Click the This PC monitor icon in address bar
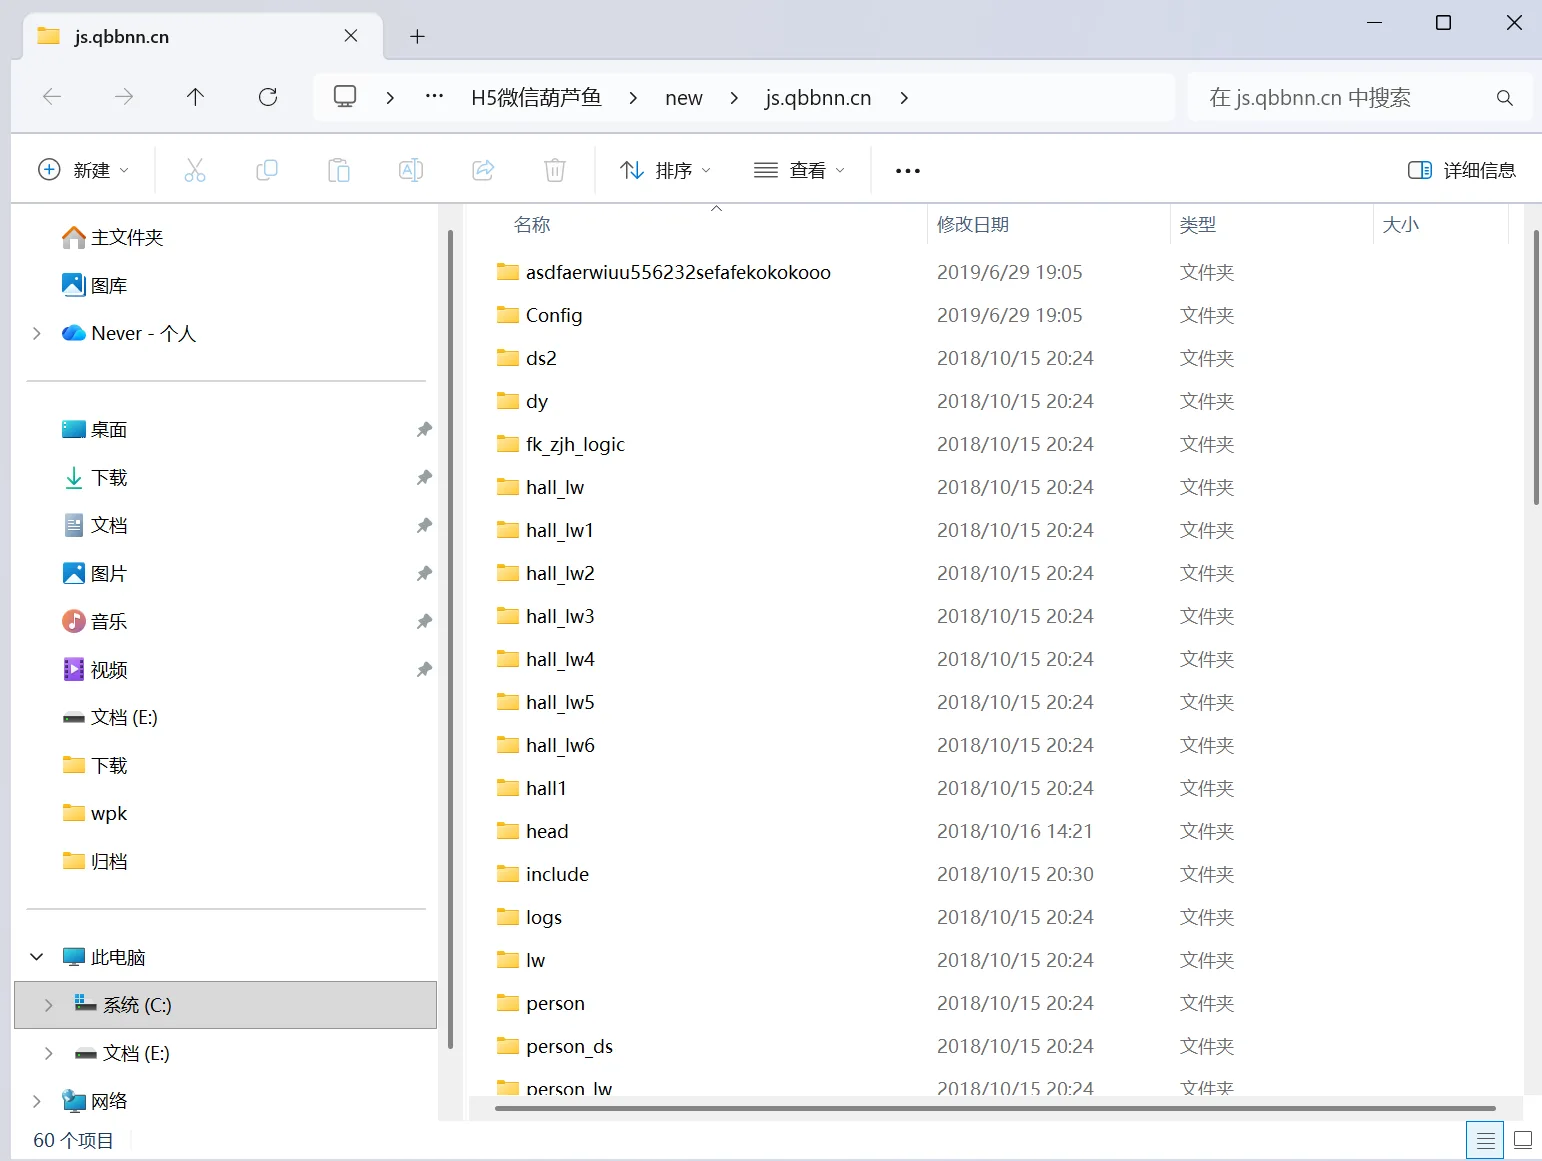The width and height of the screenshot is (1542, 1161). [x=345, y=97]
